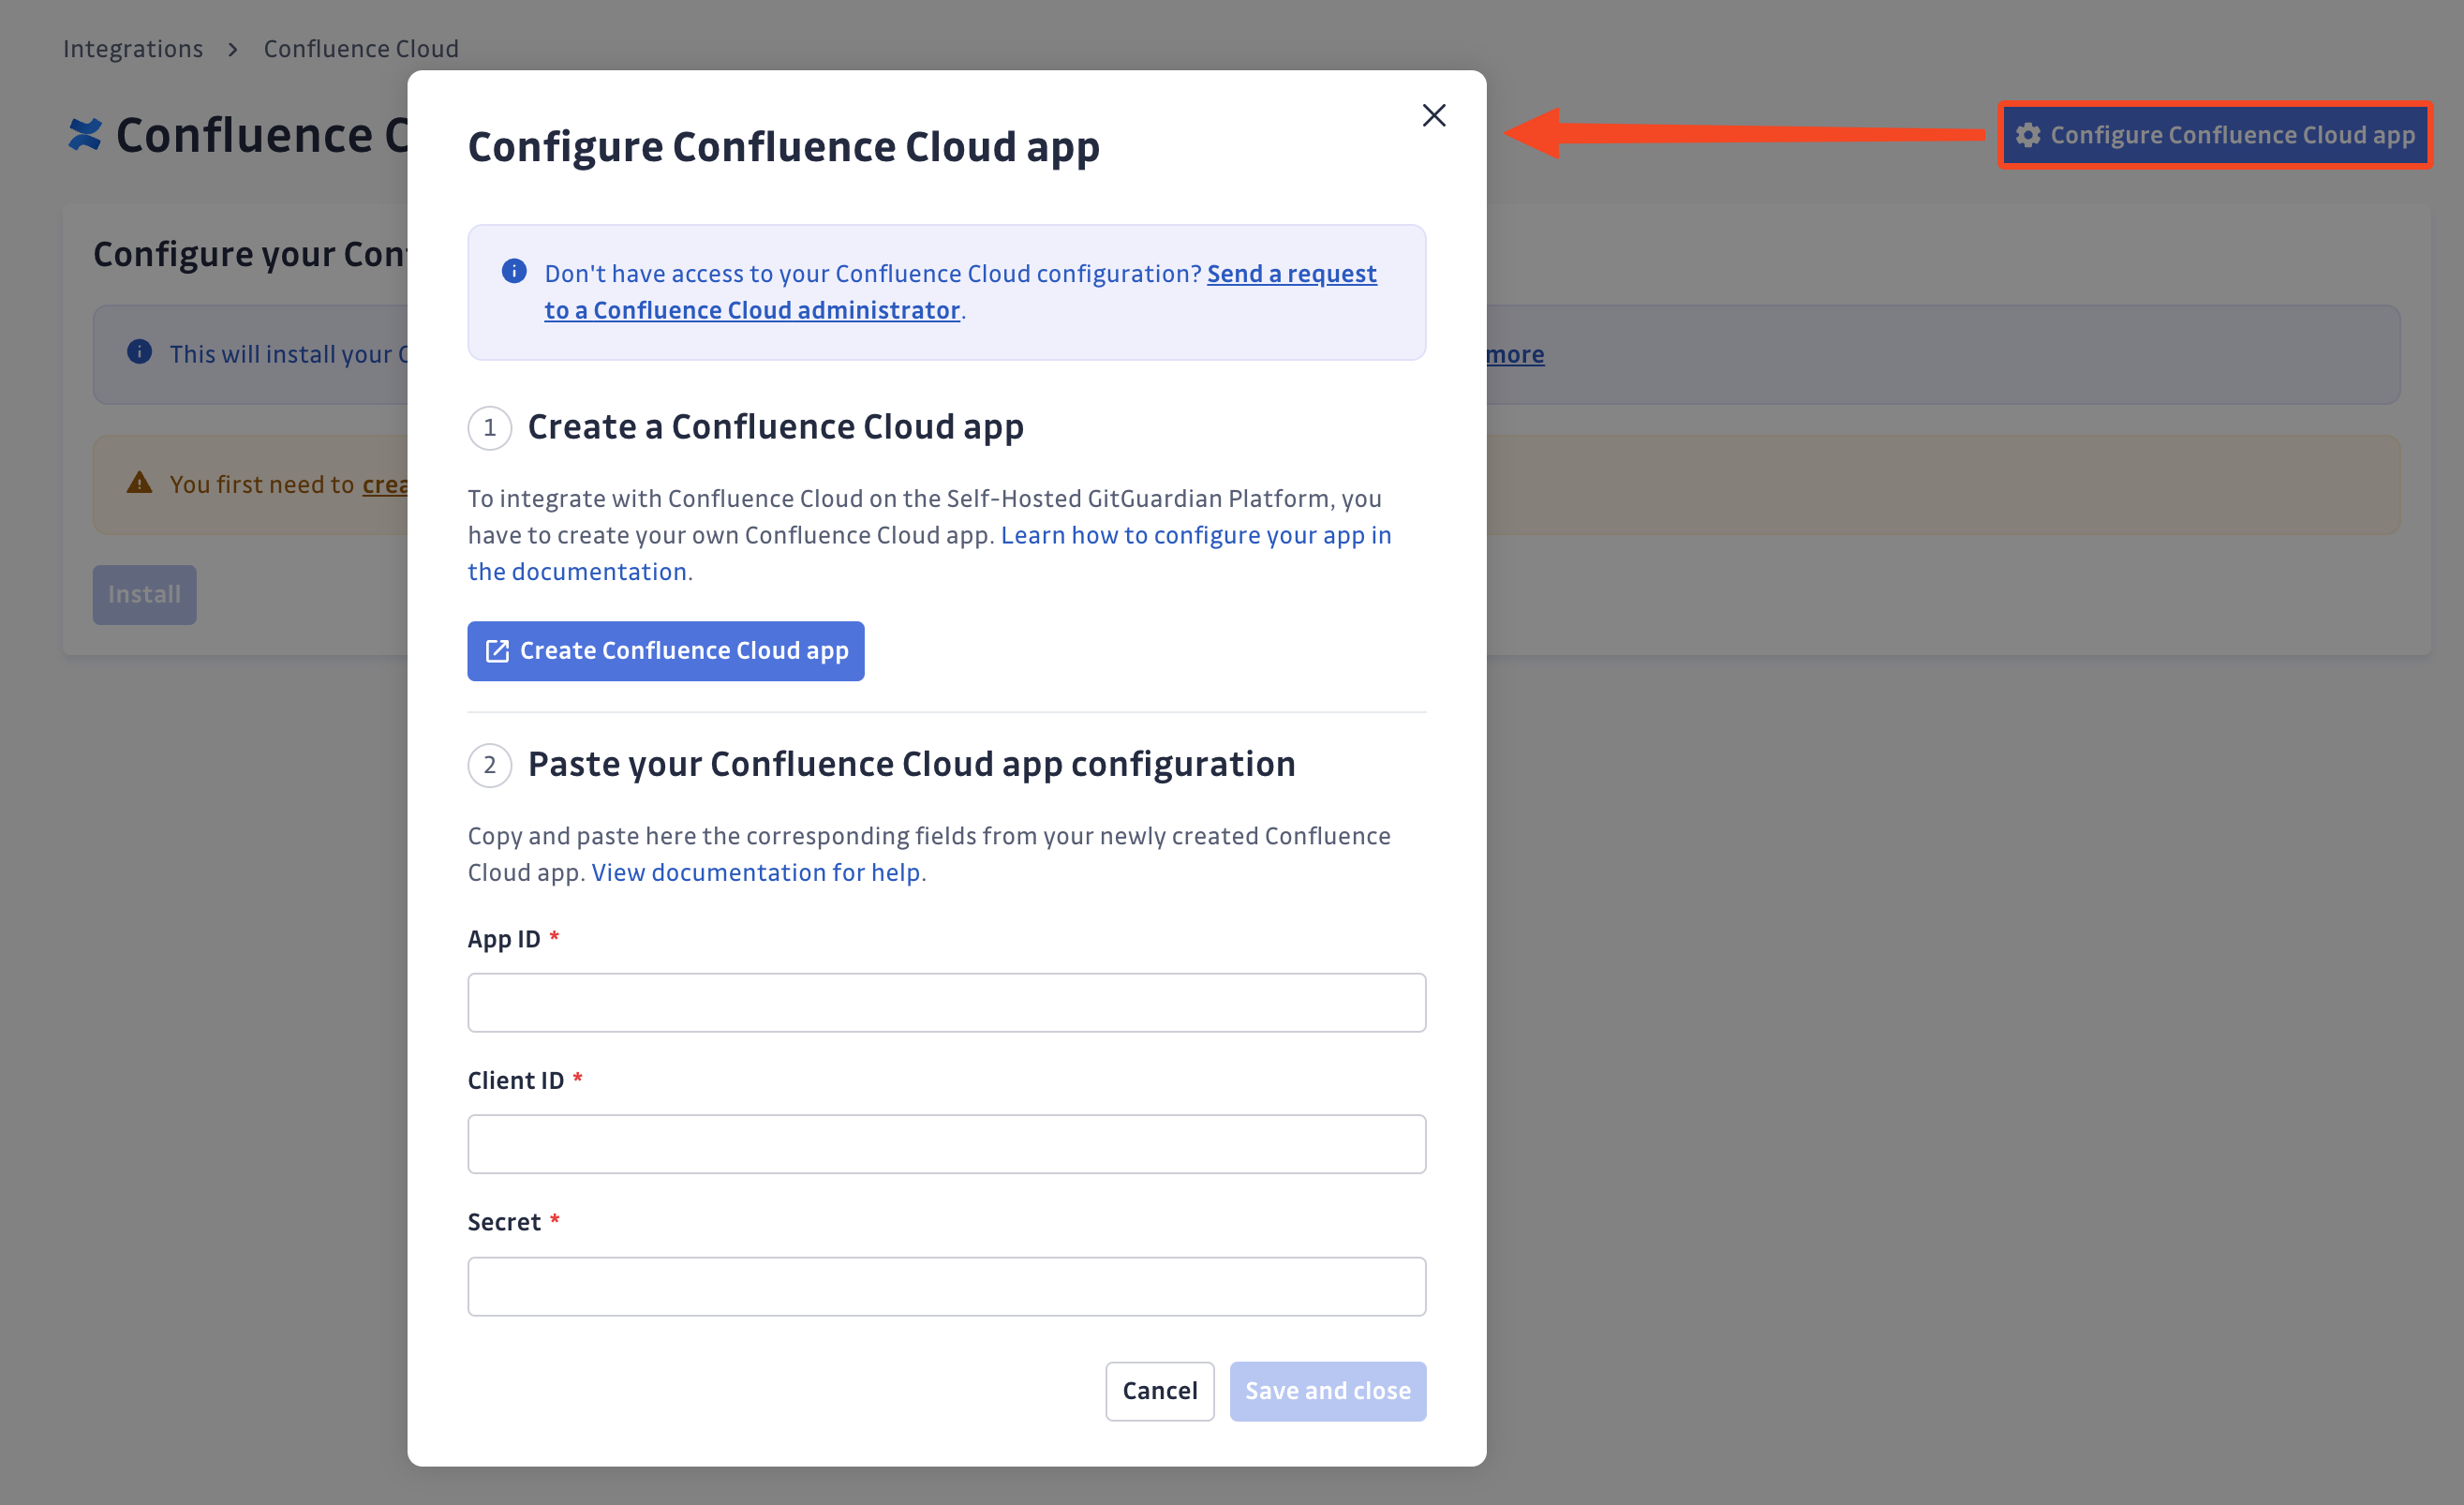Open View documentation for help link
The image size is (2464, 1505).
756,872
